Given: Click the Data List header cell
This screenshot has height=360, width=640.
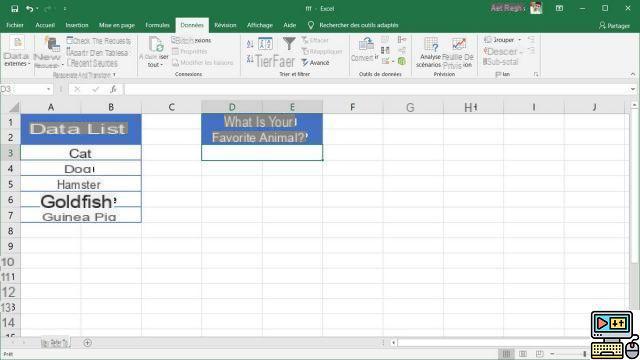Looking at the screenshot, I should [x=81, y=129].
